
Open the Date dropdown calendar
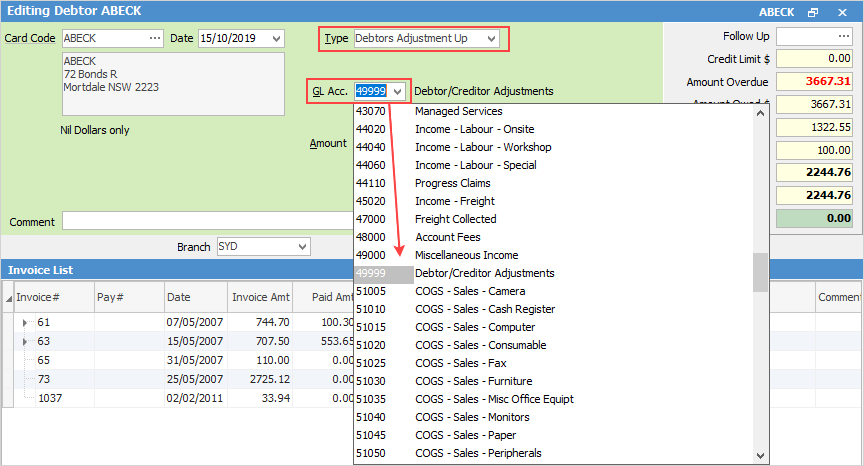coord(276,38)
